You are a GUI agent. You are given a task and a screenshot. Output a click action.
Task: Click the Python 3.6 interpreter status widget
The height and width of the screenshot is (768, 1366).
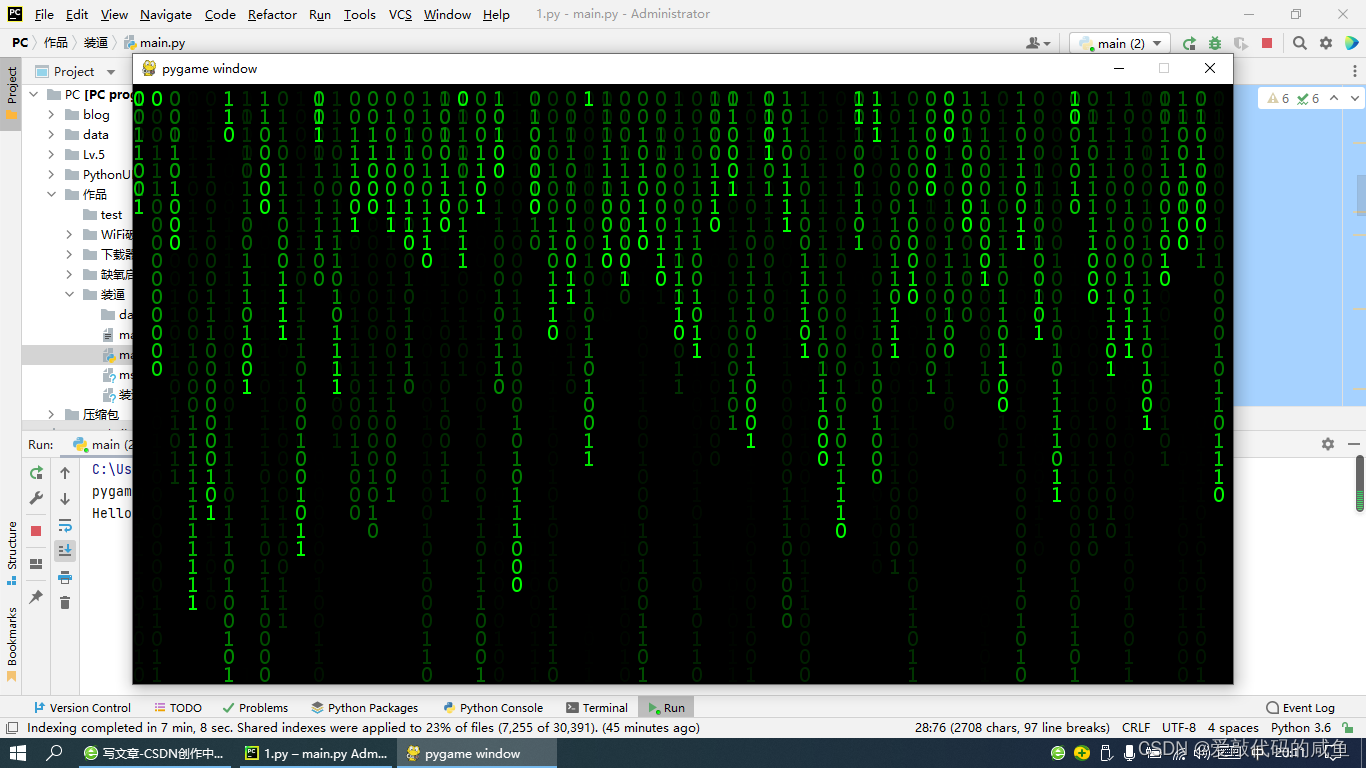pos(1301,728)
